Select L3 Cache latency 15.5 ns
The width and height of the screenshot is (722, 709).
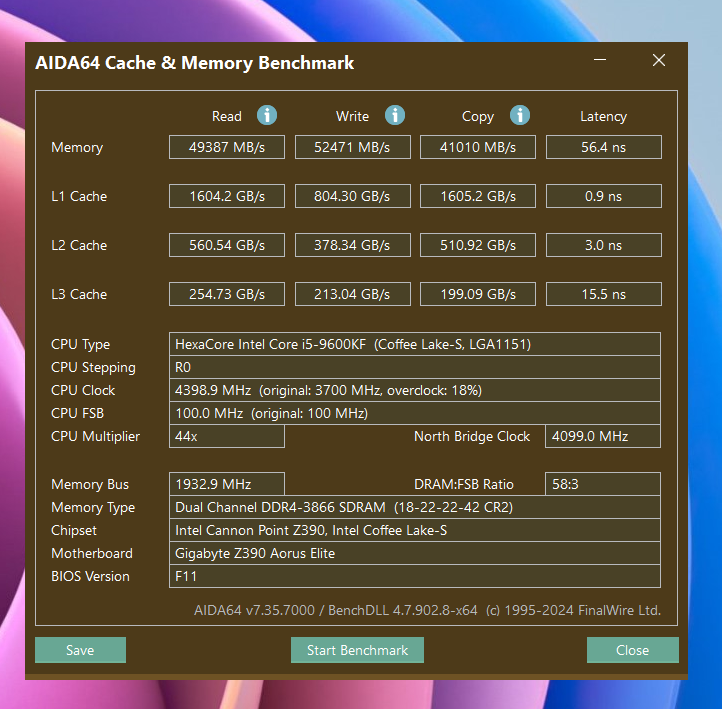pos(604,294)
